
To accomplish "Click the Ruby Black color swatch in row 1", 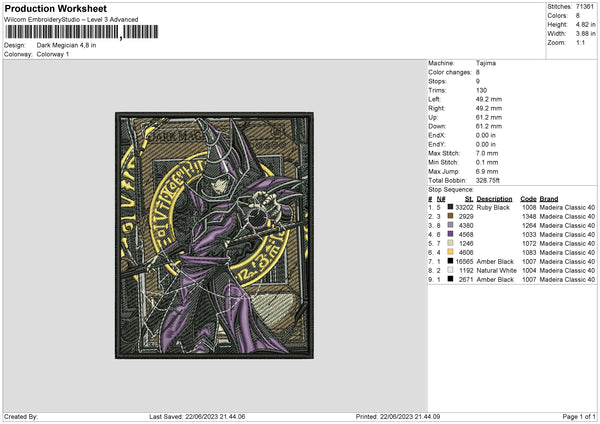I will pyautogui.click(x=450, y=207).
